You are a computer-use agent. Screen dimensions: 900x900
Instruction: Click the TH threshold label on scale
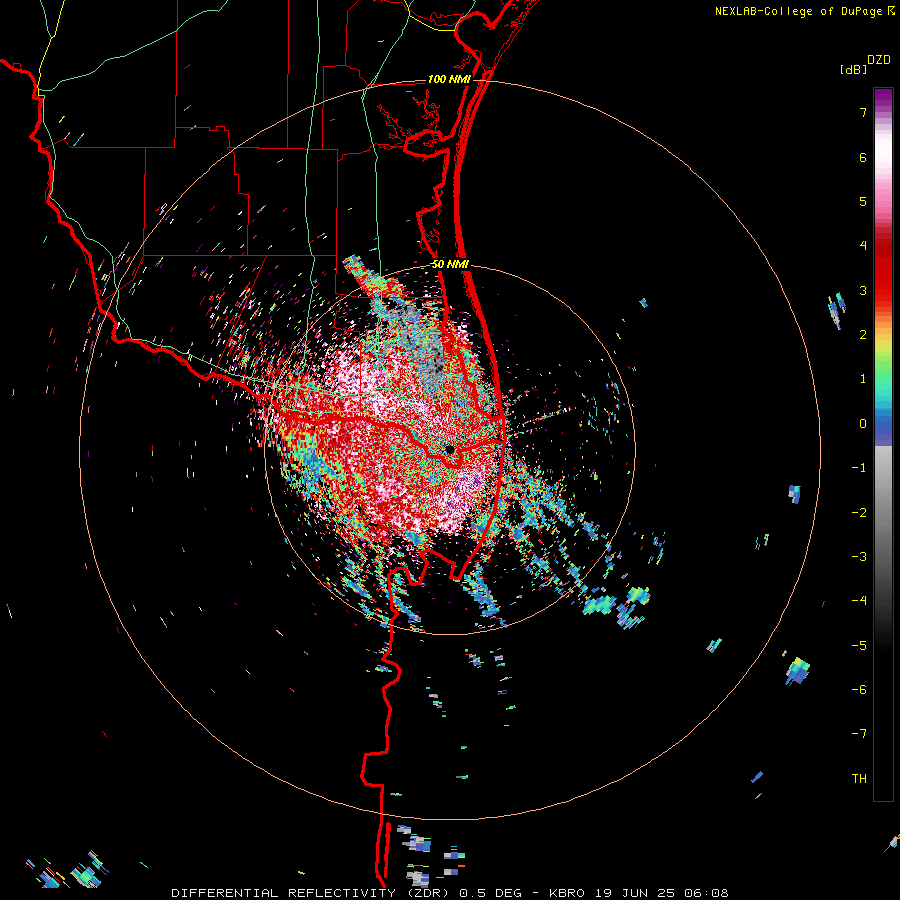[859, 778]
